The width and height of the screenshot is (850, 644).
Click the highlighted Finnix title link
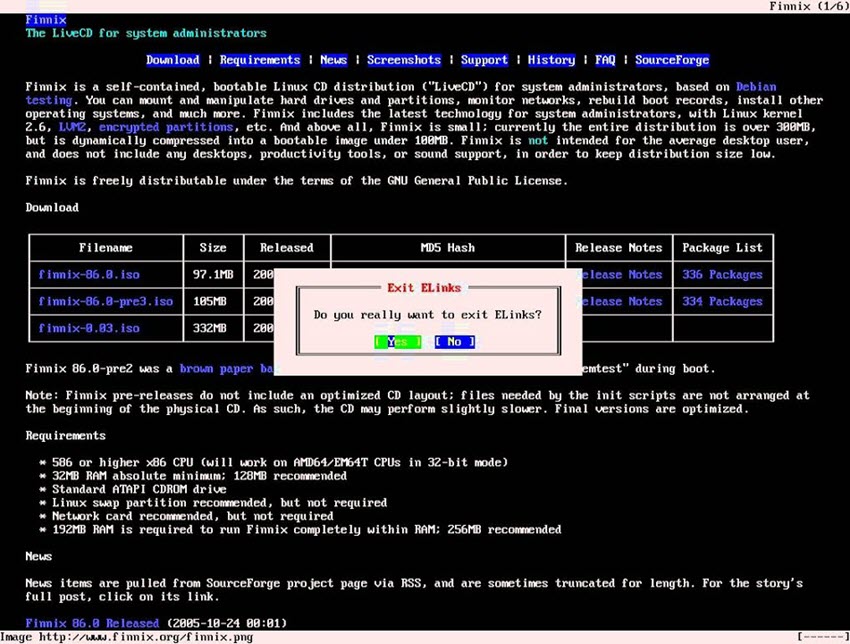point(46,20)
